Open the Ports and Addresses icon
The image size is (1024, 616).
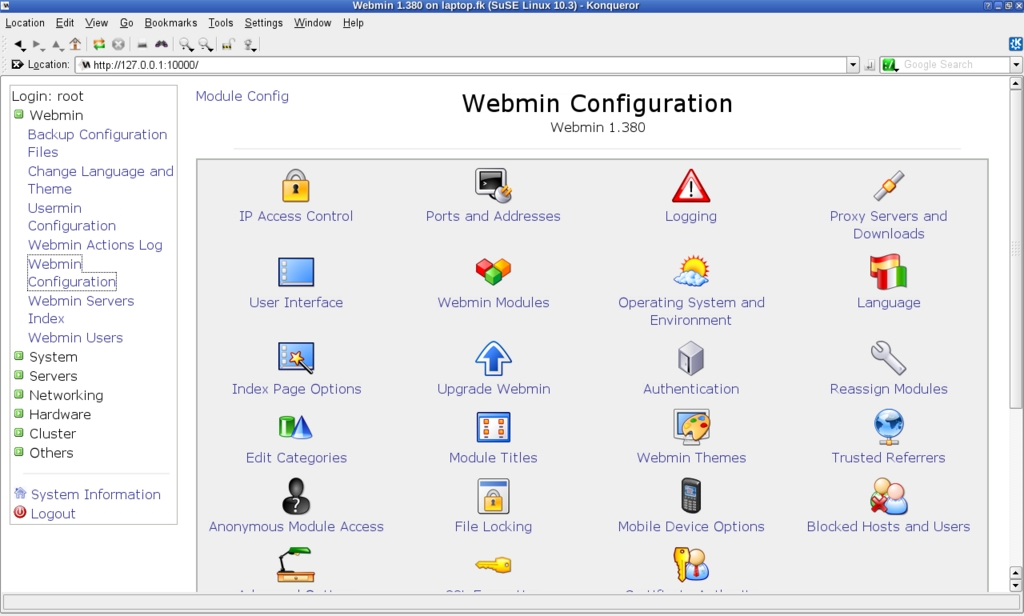click(x=493, y=186)
